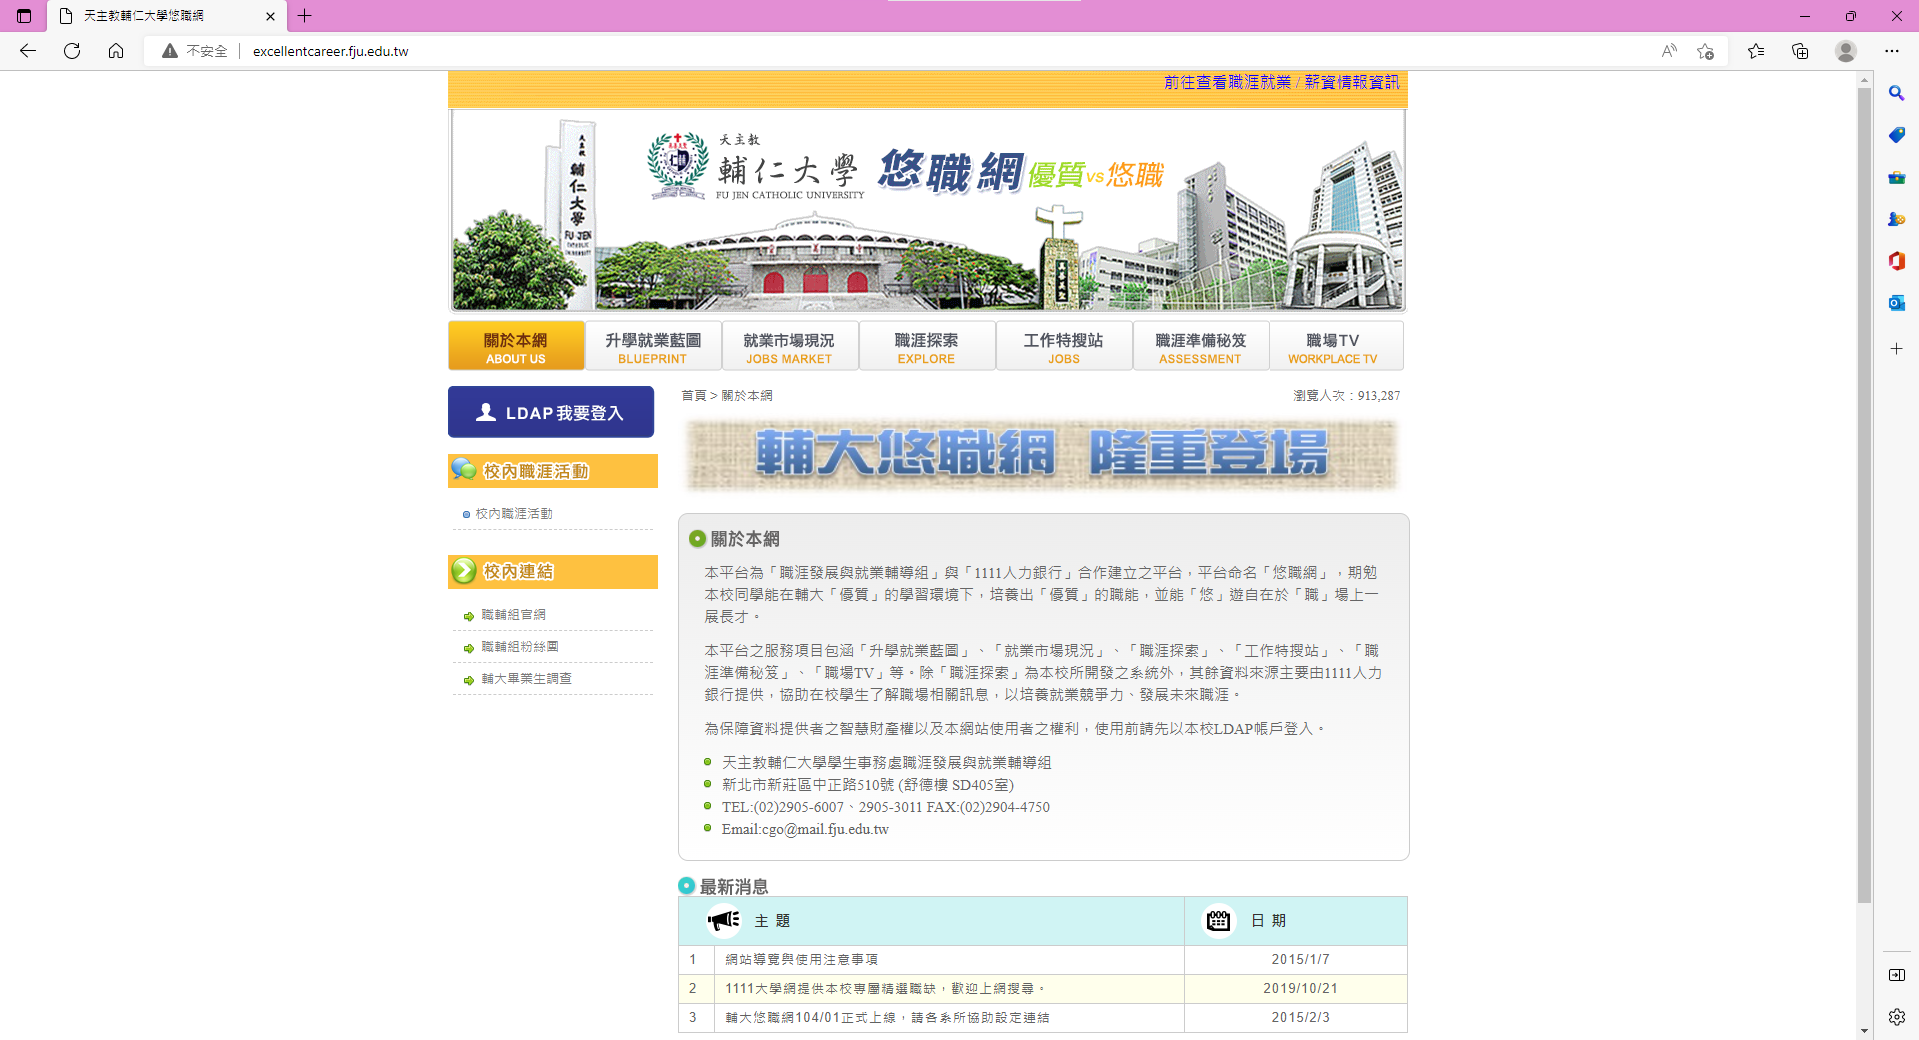Open the sidebar Tools briefcase icon
The image size is (1919, 1040).
click(1896, 177)
